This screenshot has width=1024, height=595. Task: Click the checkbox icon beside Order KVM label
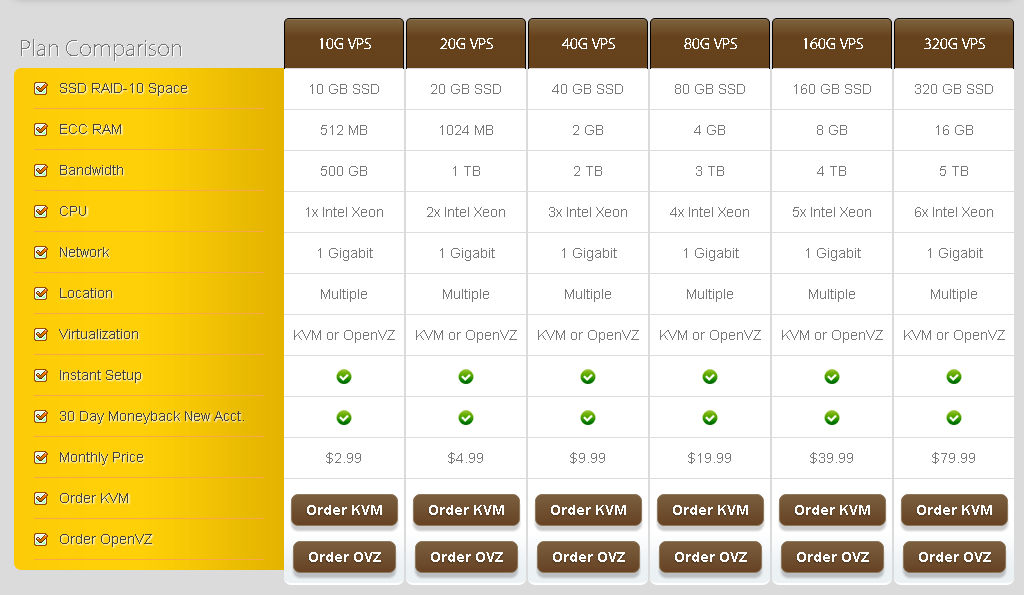[x=40, y=498]
